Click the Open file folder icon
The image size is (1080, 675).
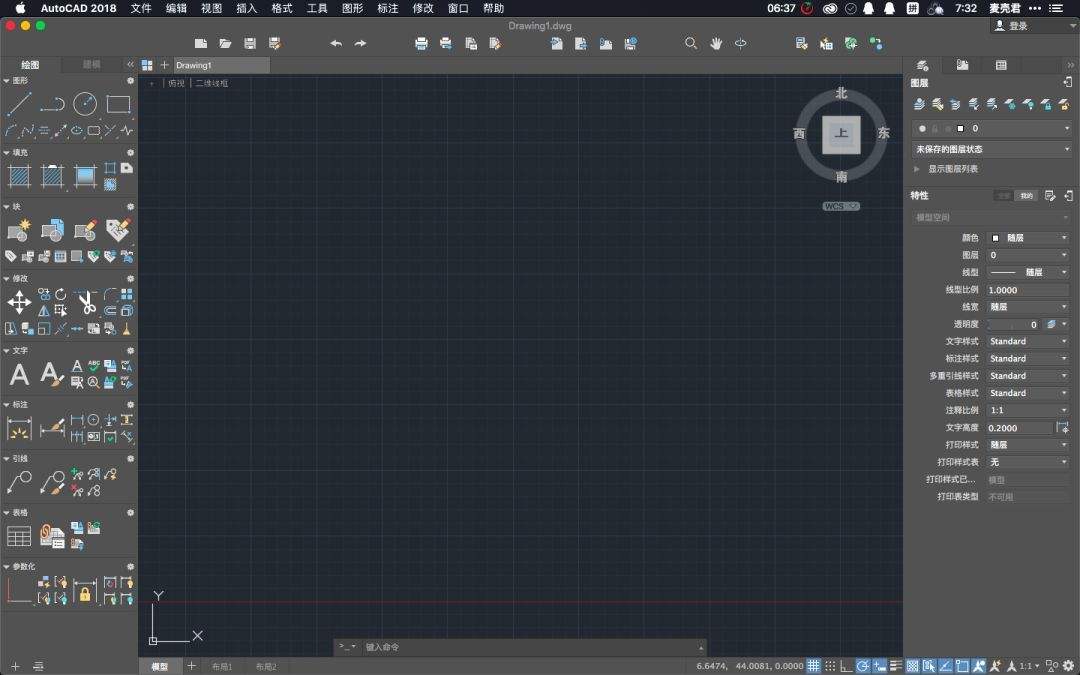225,43
